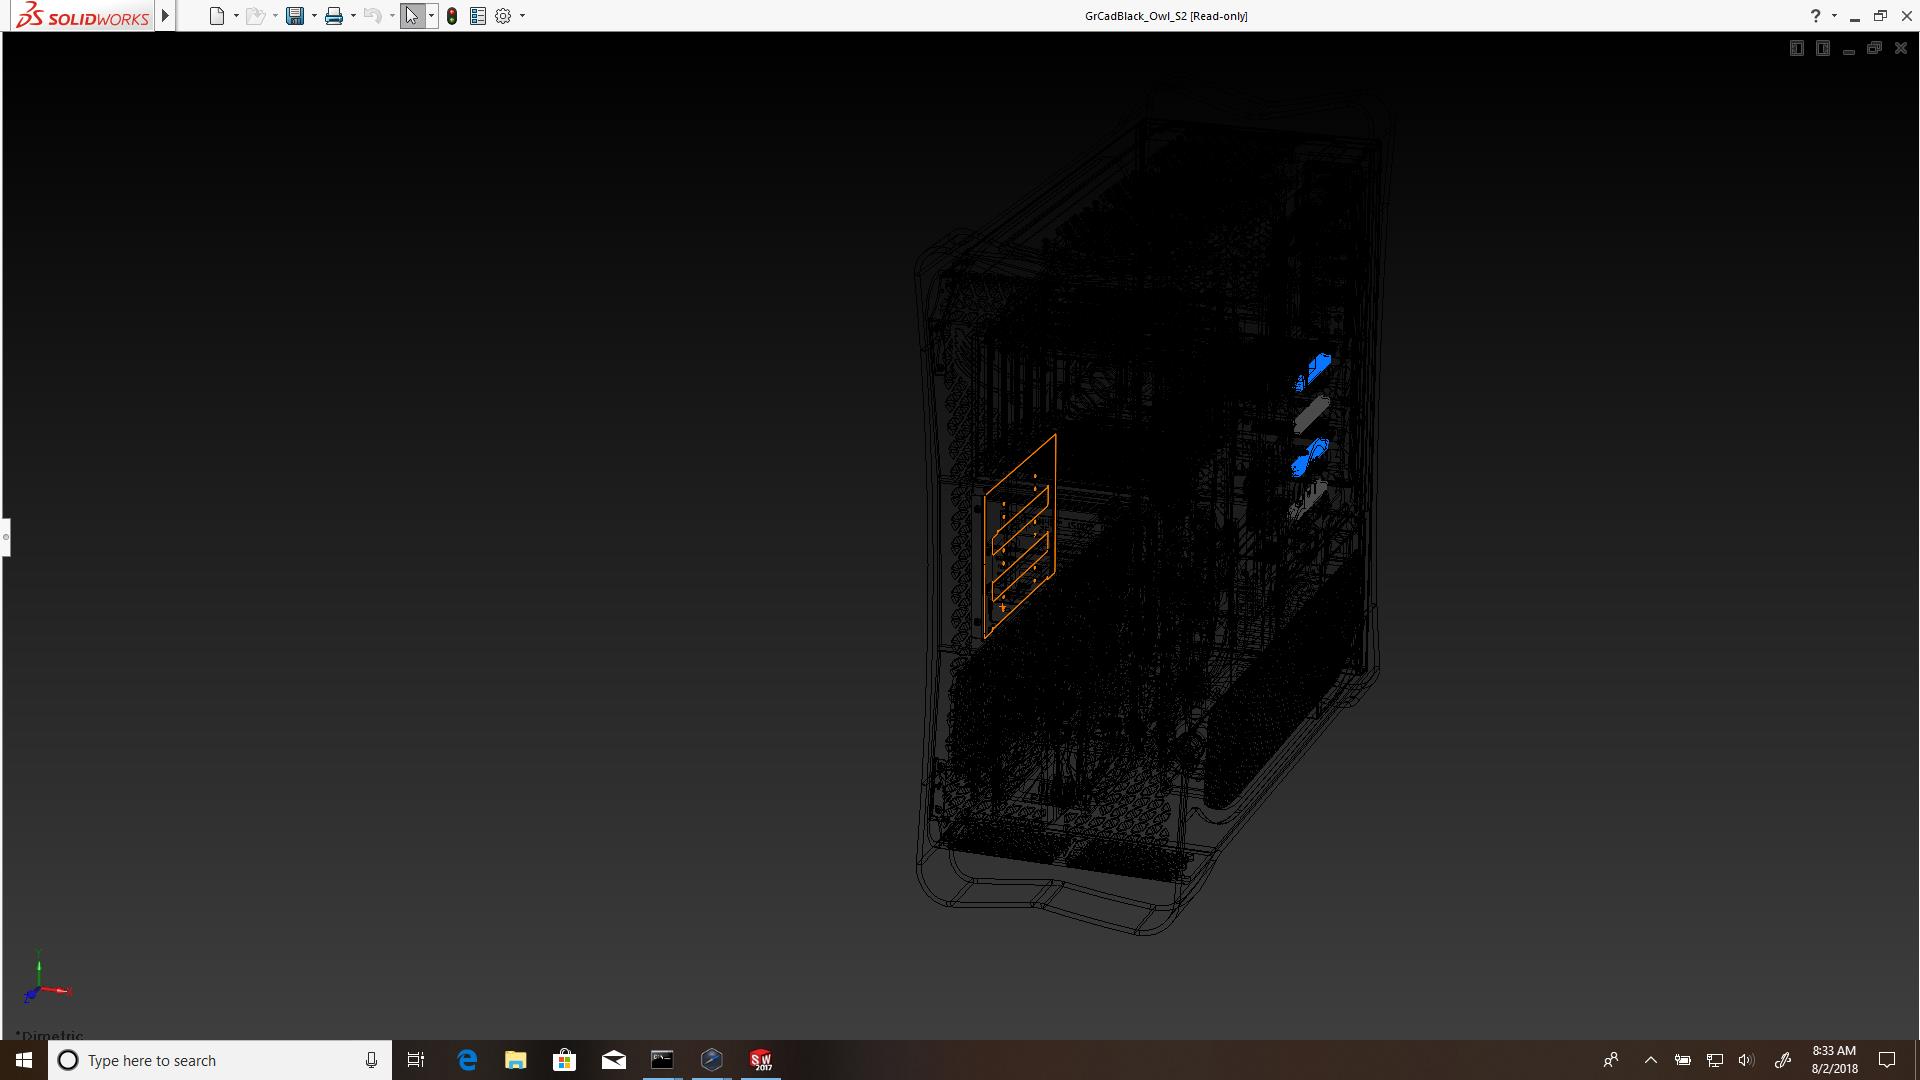Click the Select cursor tool
The width and height of the screenshot is (1920, 1080).
point(412,16)
